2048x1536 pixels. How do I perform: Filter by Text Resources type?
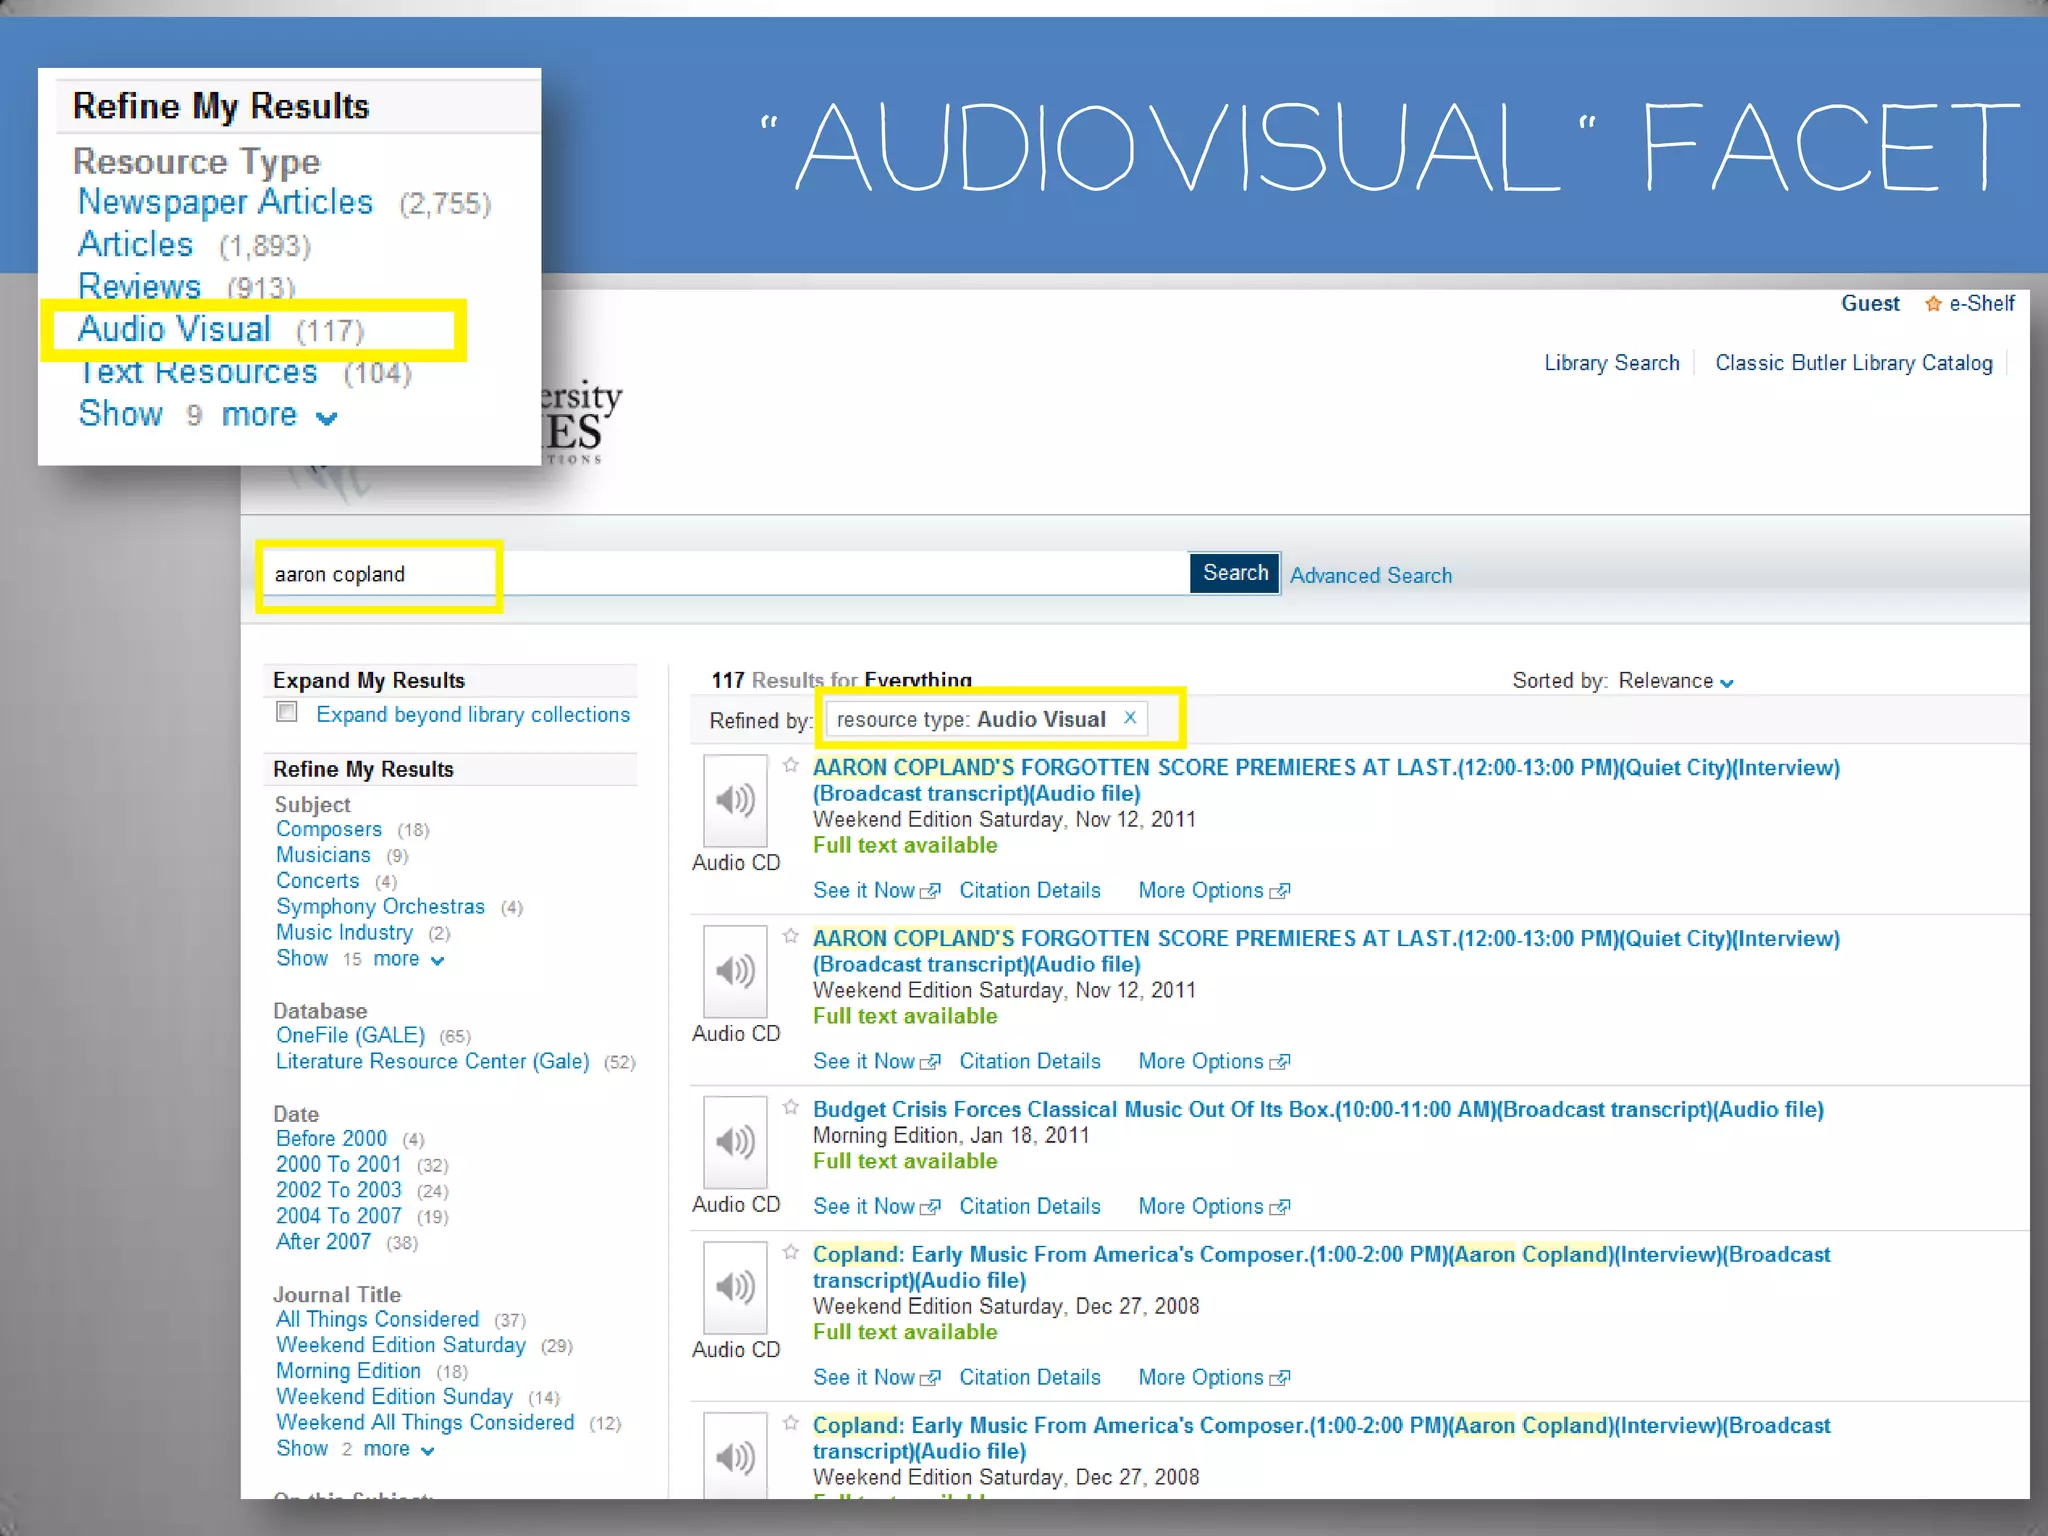click(x=198, y=372)
